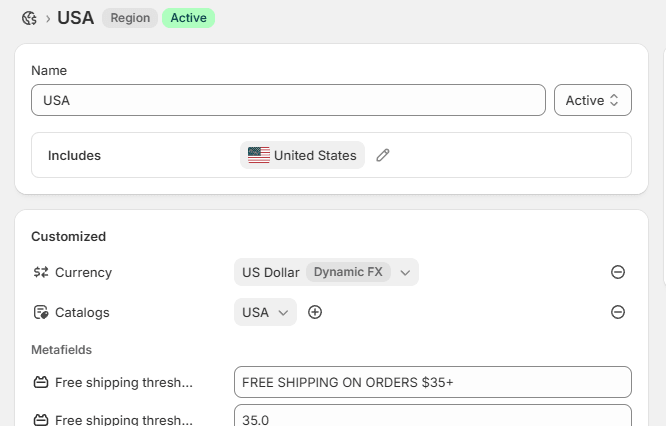
Task: Add another catalog with the plus icon
Action: click(315, 312)
